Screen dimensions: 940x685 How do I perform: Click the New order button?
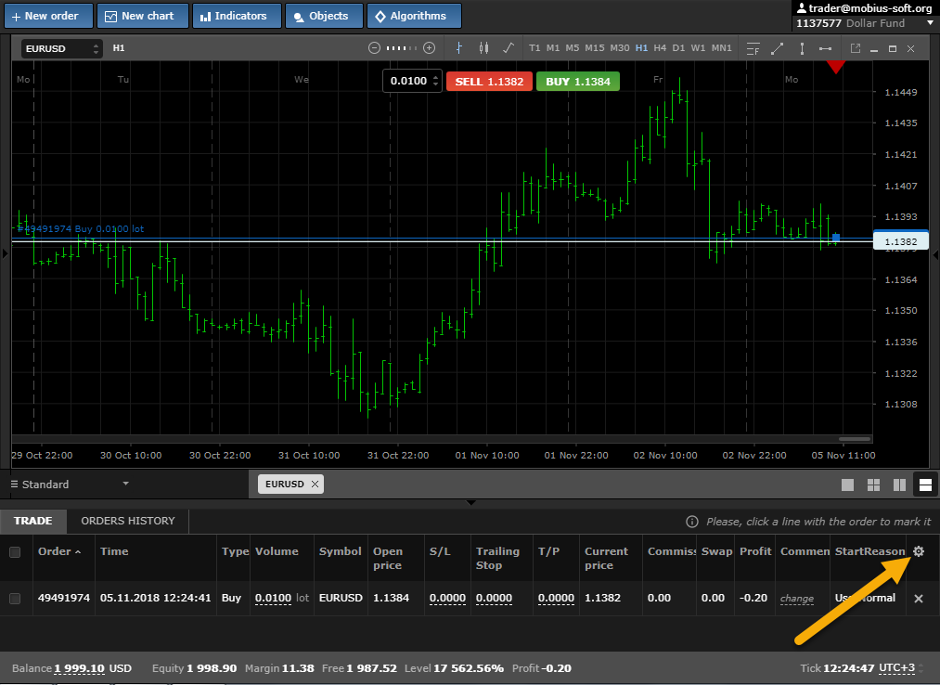49,16
